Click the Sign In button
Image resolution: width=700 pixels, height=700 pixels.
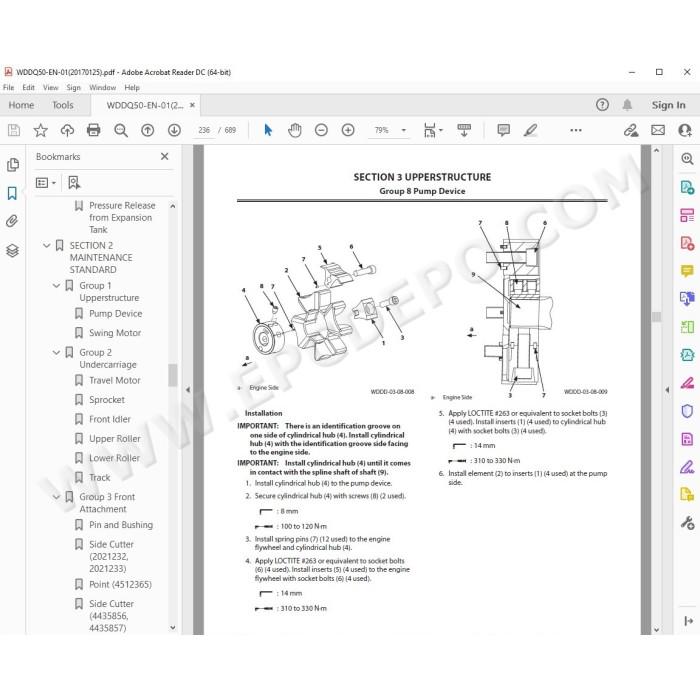click(668, 105)
